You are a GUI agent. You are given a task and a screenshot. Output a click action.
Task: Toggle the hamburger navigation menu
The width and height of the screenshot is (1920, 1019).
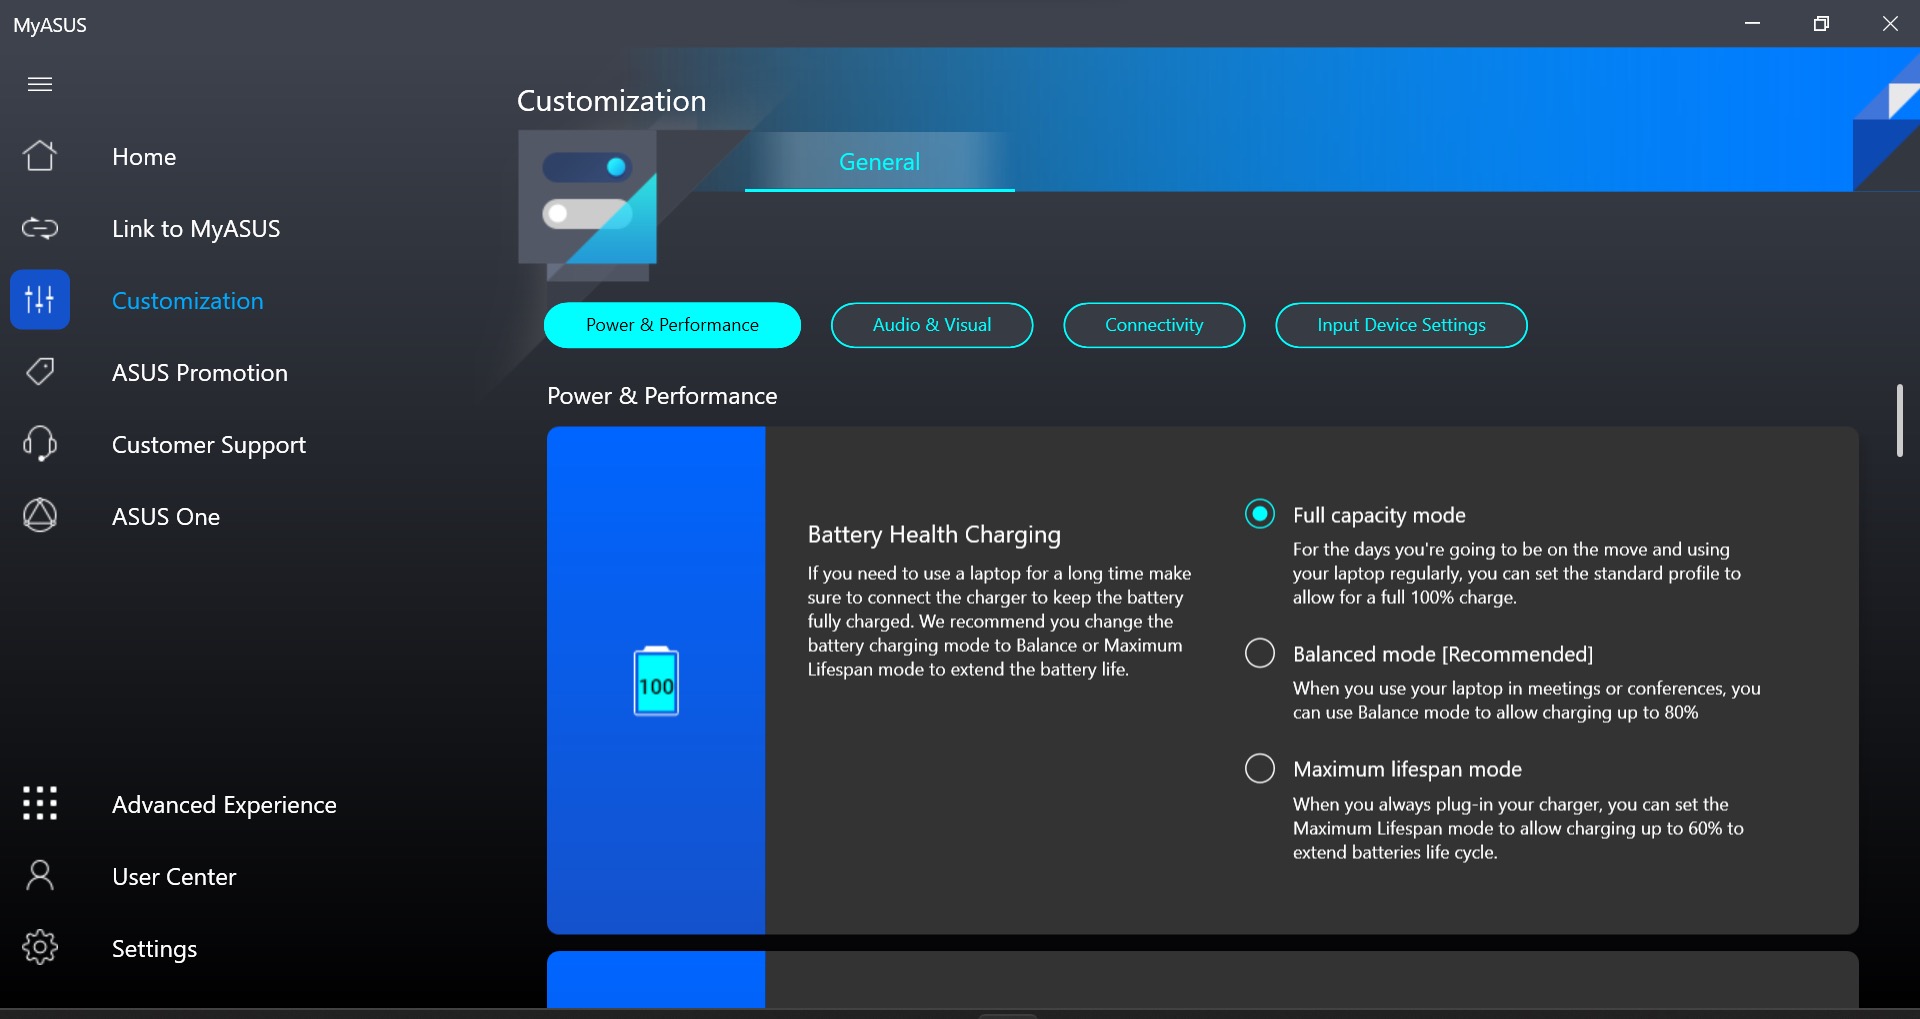pos(40,84)
